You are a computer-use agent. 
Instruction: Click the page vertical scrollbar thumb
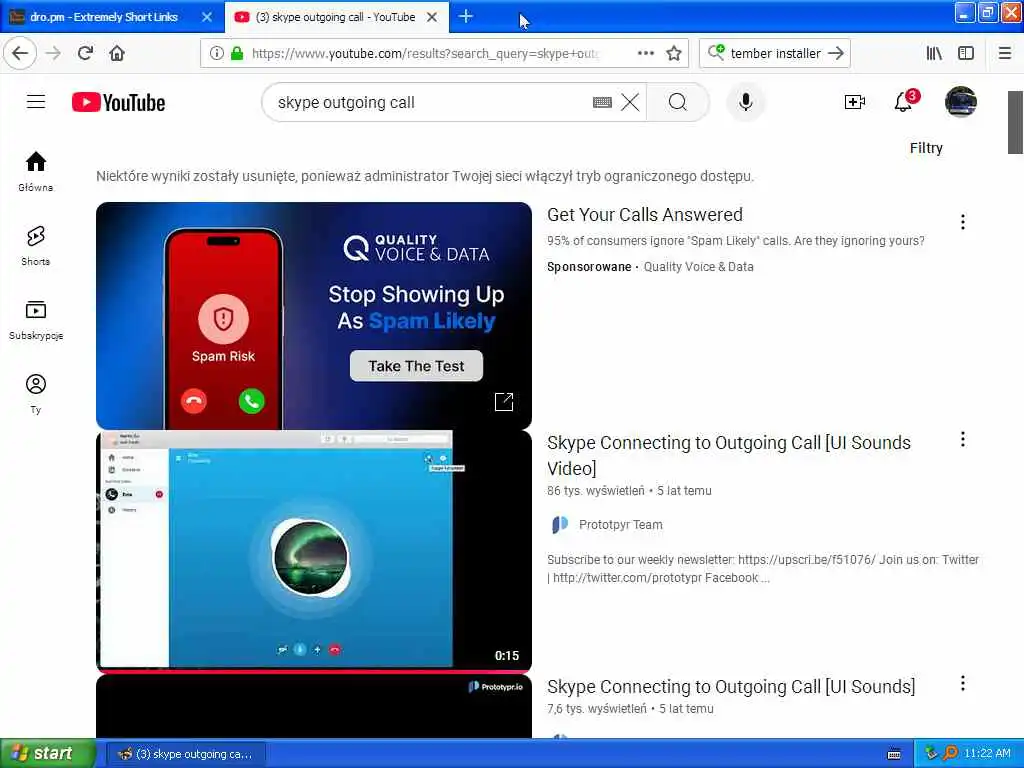(x=1015, y=122)
